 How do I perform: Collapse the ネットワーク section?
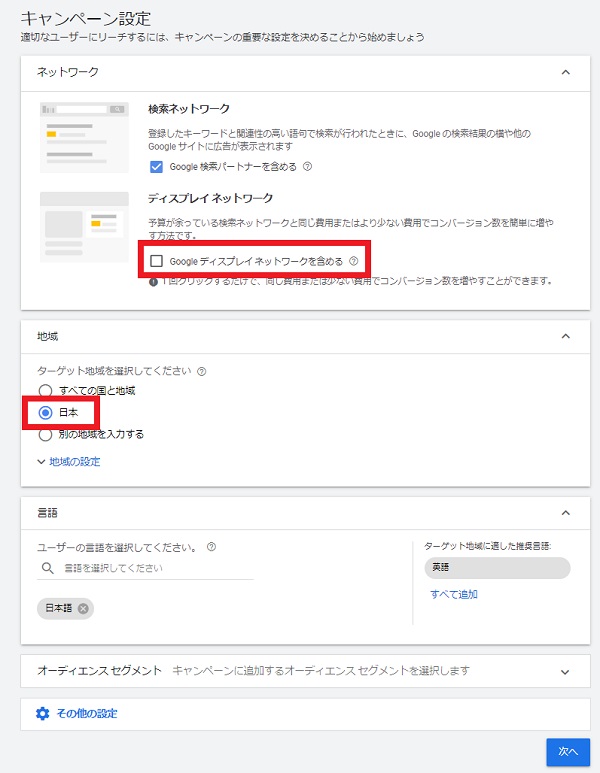pyautogui.click(x=566, y=72)
